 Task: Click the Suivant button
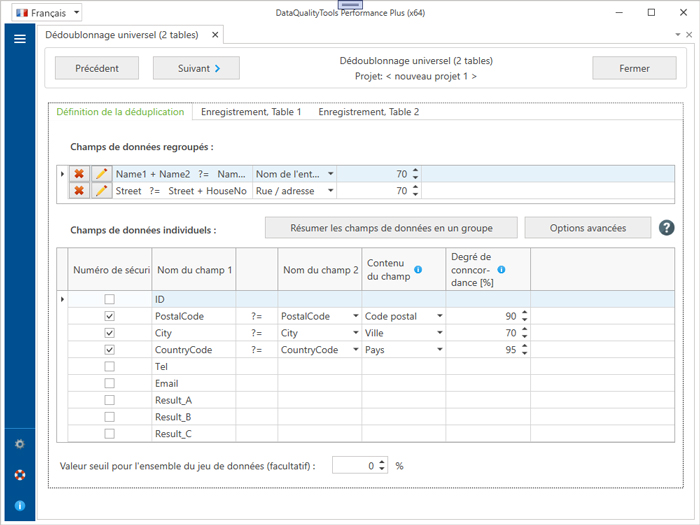tap(196, 68)
